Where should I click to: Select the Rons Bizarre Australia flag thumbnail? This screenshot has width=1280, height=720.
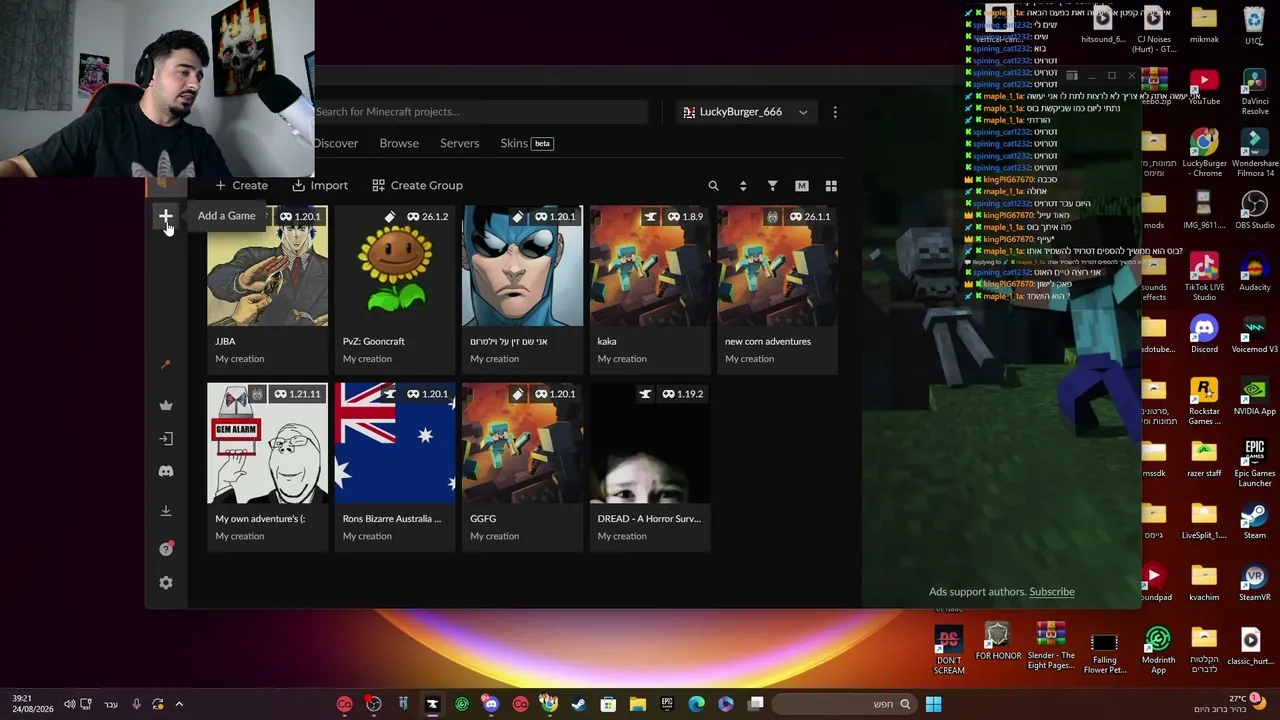click(395, 444)
